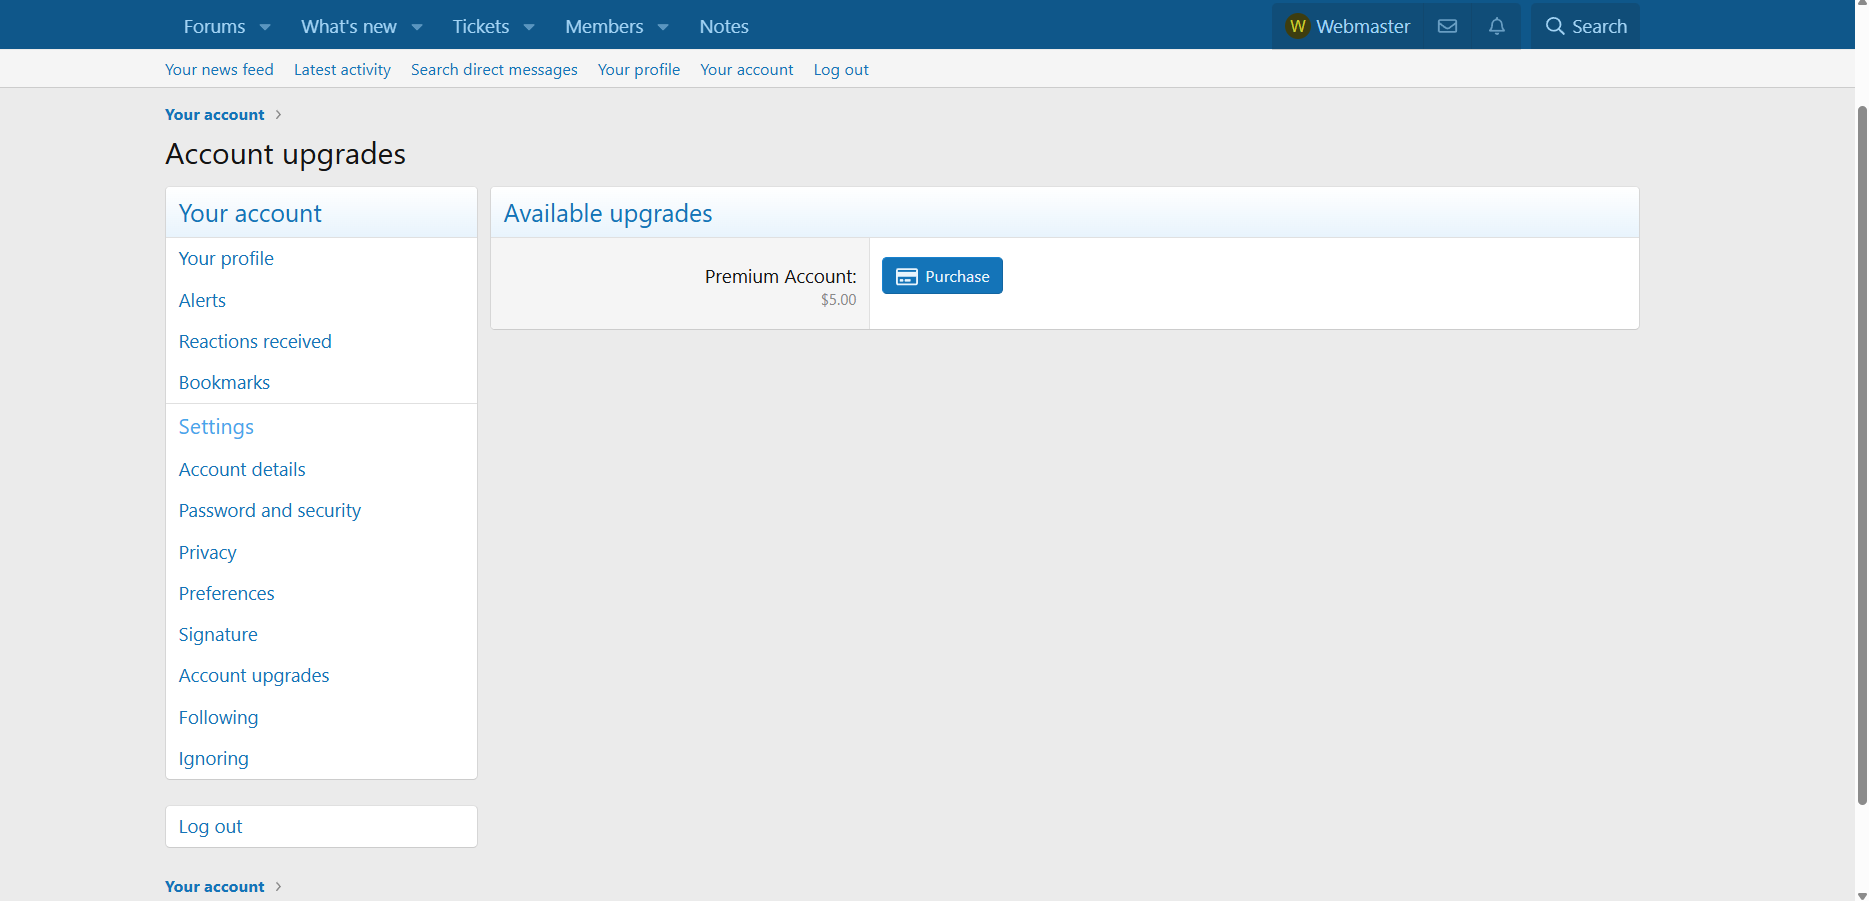Screen dimensions: 1869x901
Task: View alerts via the bell icon
Action: click(1496, 26)
